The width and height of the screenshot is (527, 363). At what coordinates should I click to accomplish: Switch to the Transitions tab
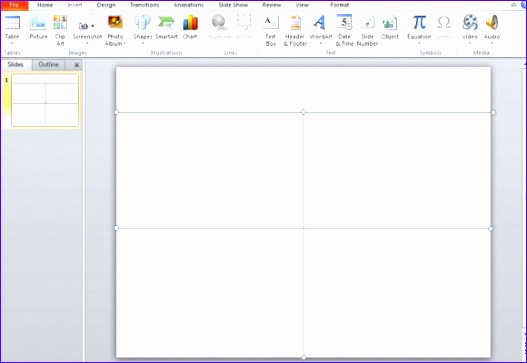(x=145, y=5)
